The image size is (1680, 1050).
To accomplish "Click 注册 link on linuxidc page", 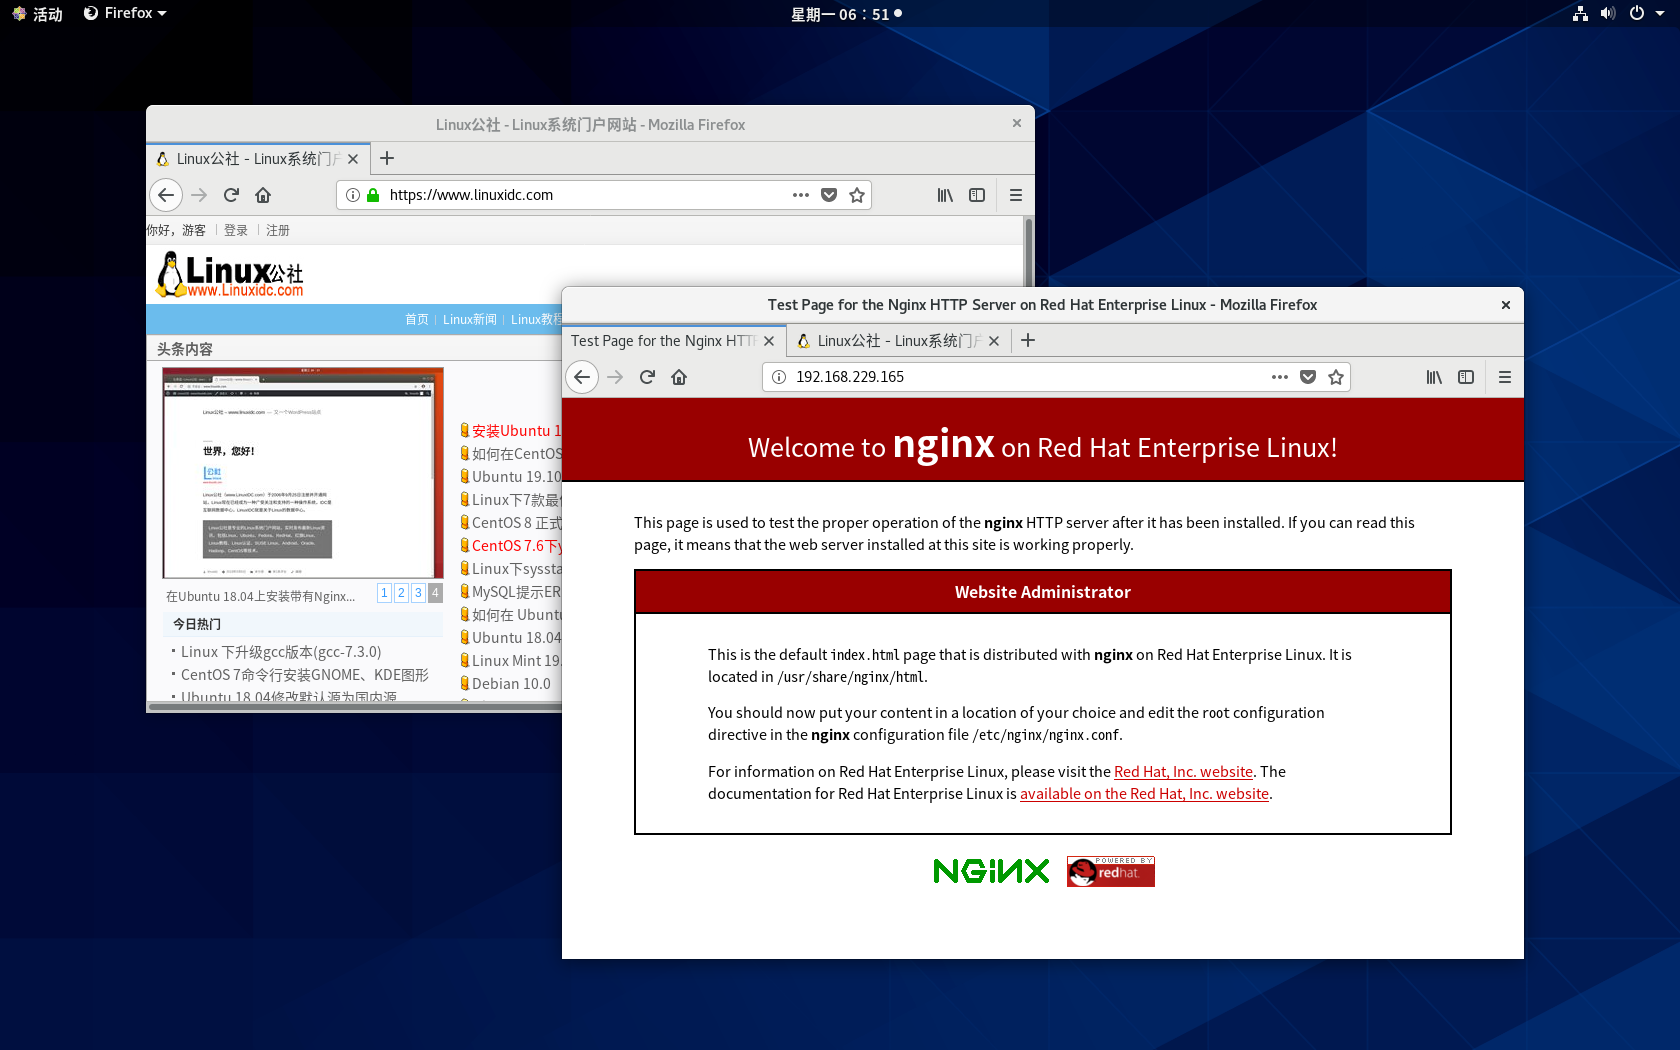I will coord(278,230).
